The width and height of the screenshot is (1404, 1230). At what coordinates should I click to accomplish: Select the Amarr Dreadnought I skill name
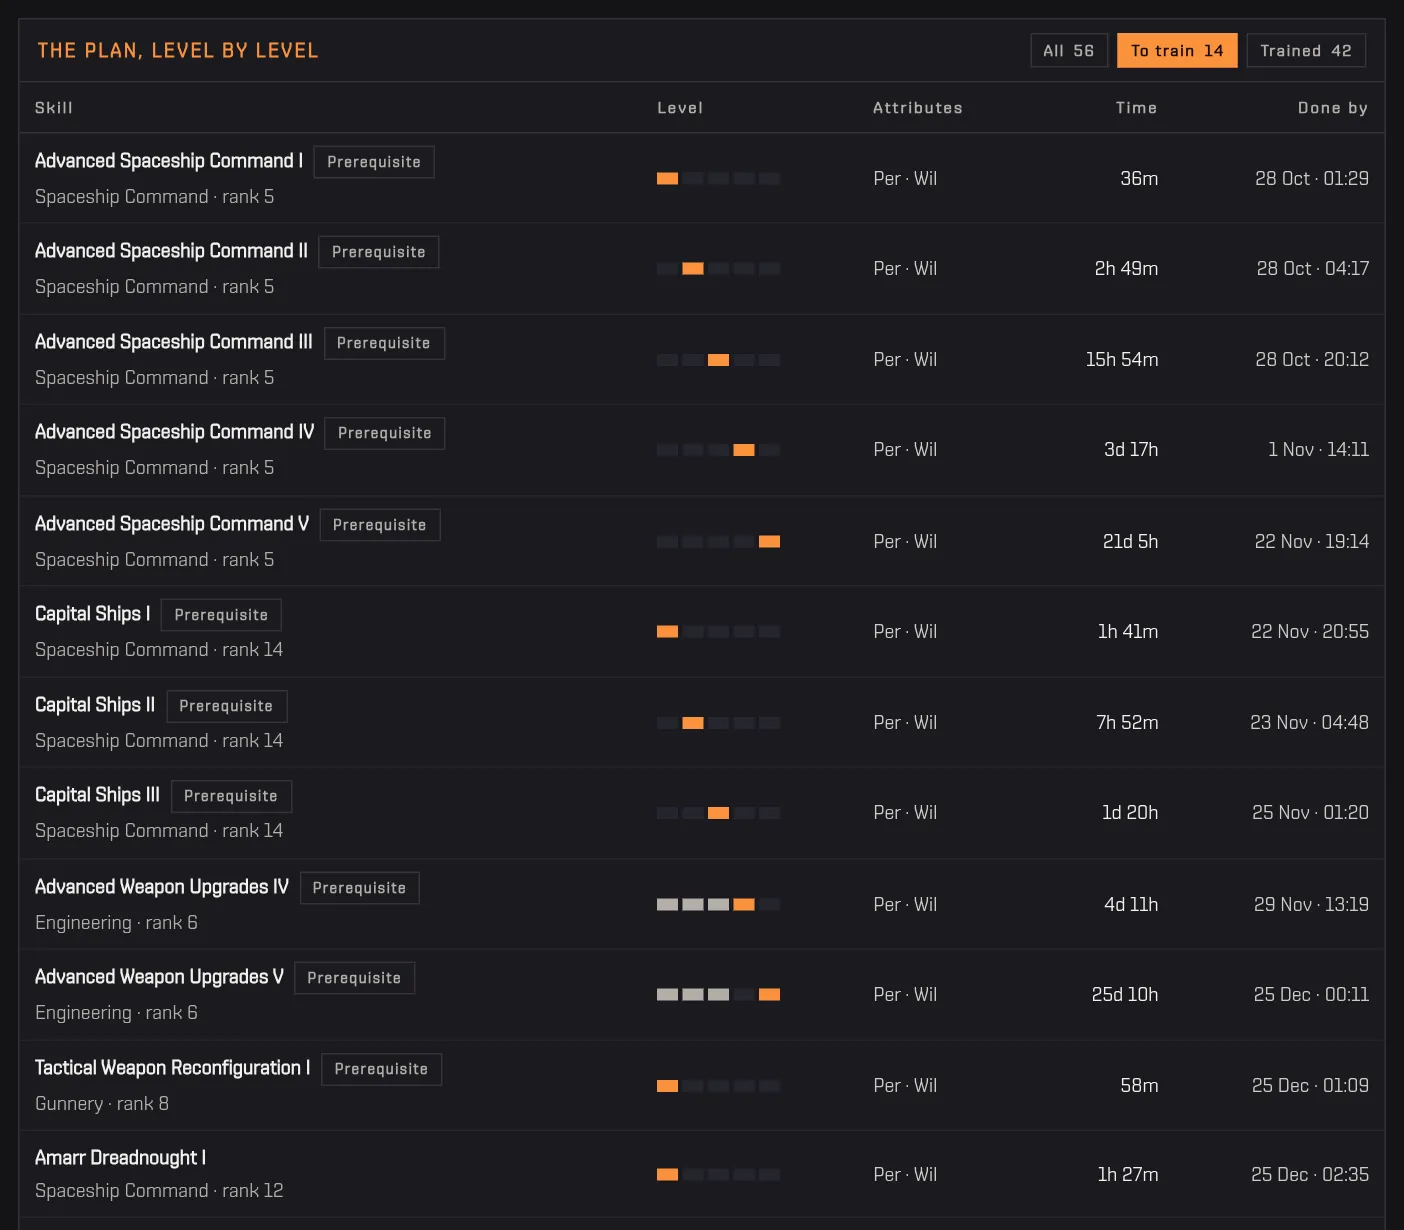coord(121,1158)
